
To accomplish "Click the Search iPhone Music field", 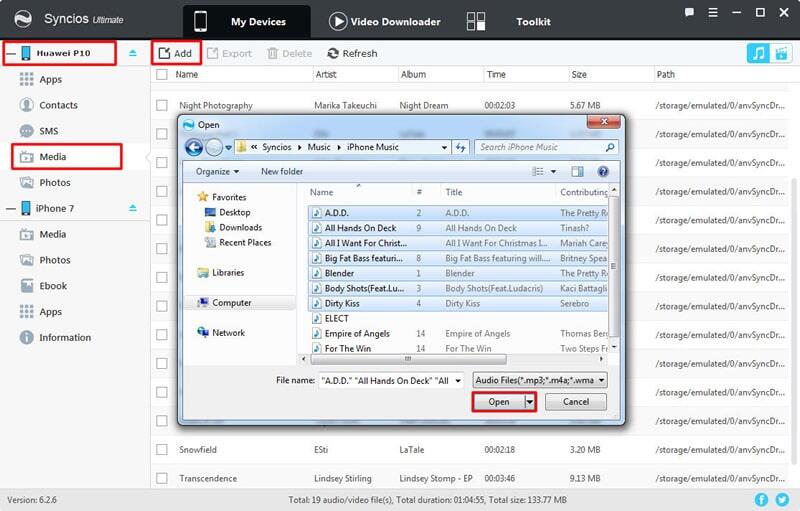I will pos(538,147).
